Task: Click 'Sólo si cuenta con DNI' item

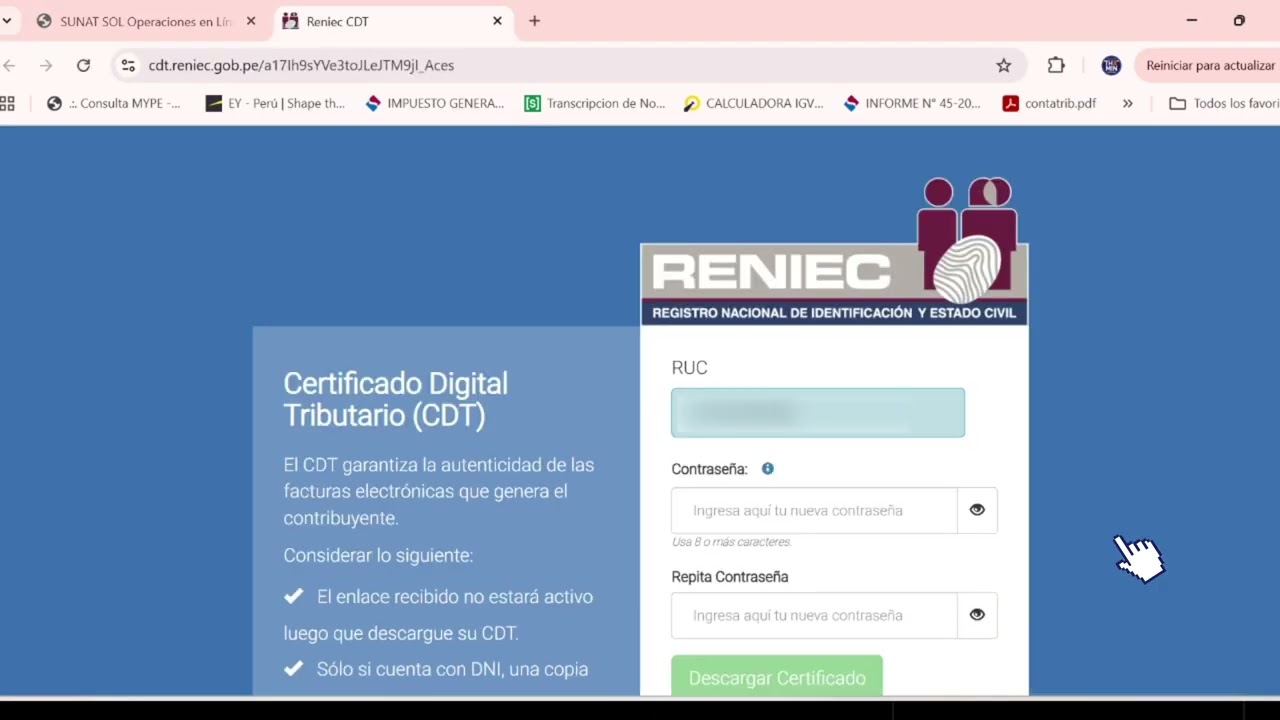Action: (x=452, y=669)
